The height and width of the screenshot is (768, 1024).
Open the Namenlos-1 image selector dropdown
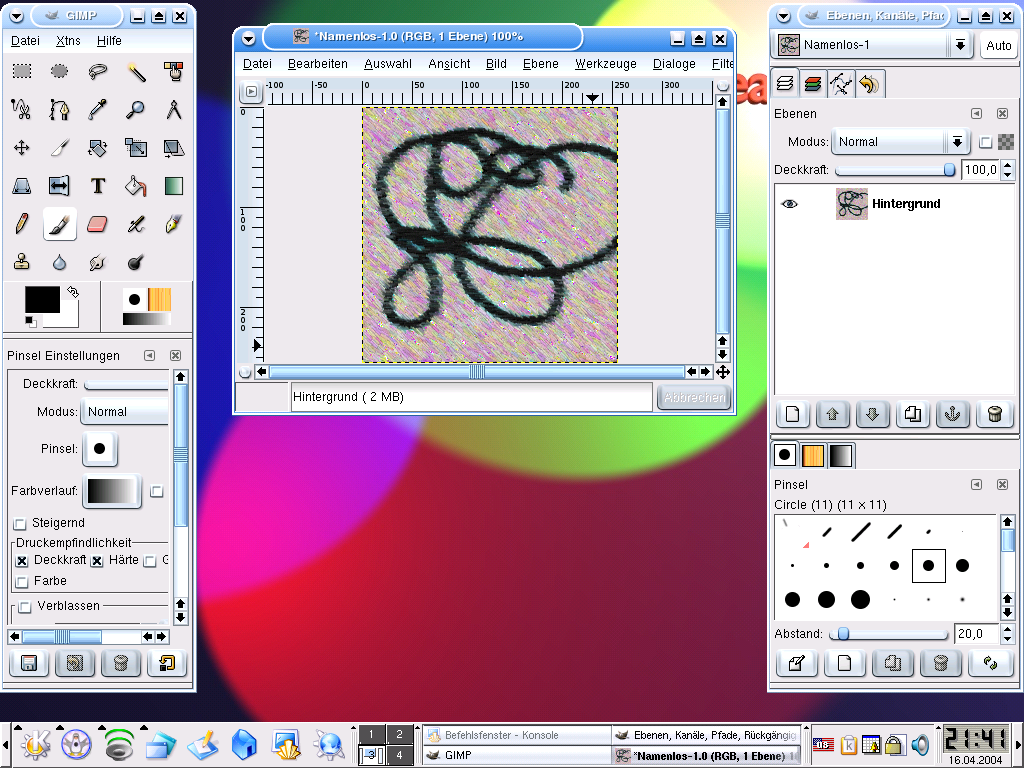coord(960,46)
